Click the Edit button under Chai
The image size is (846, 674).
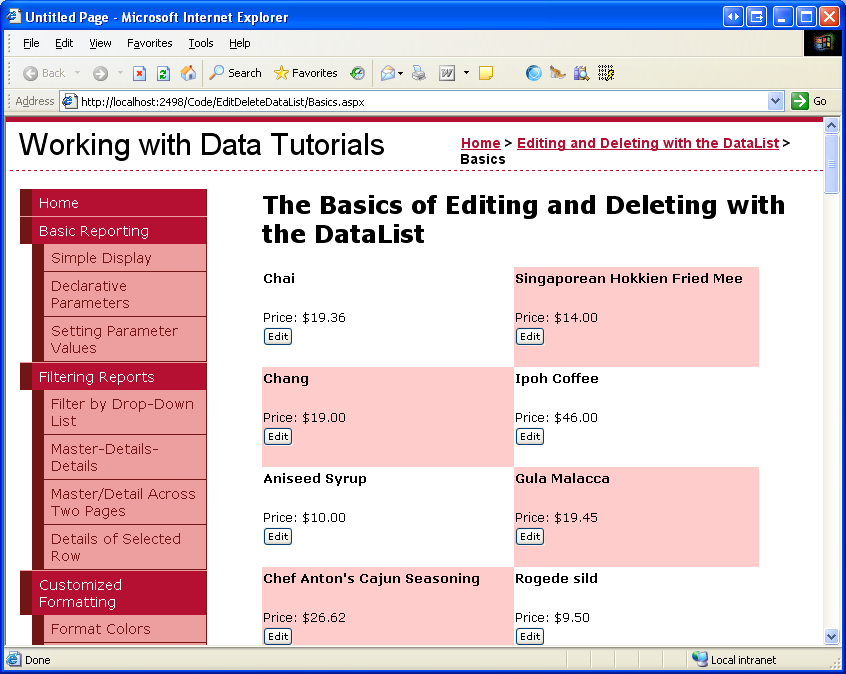point(278,337)
